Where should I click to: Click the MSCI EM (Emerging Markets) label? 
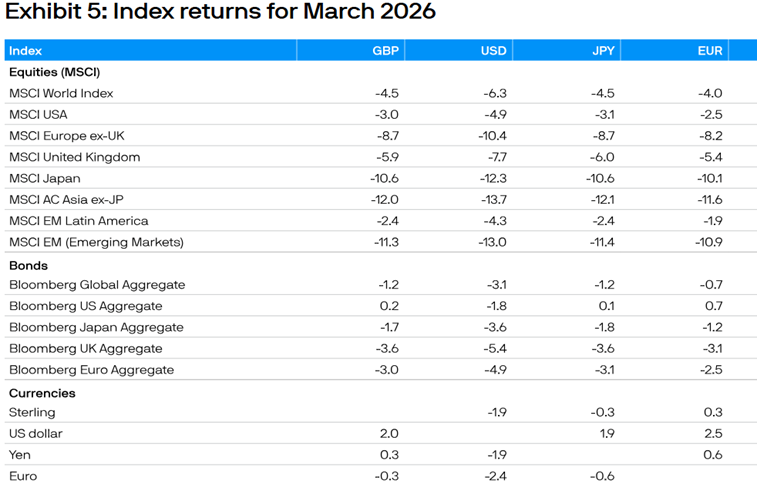pos(96,242)
